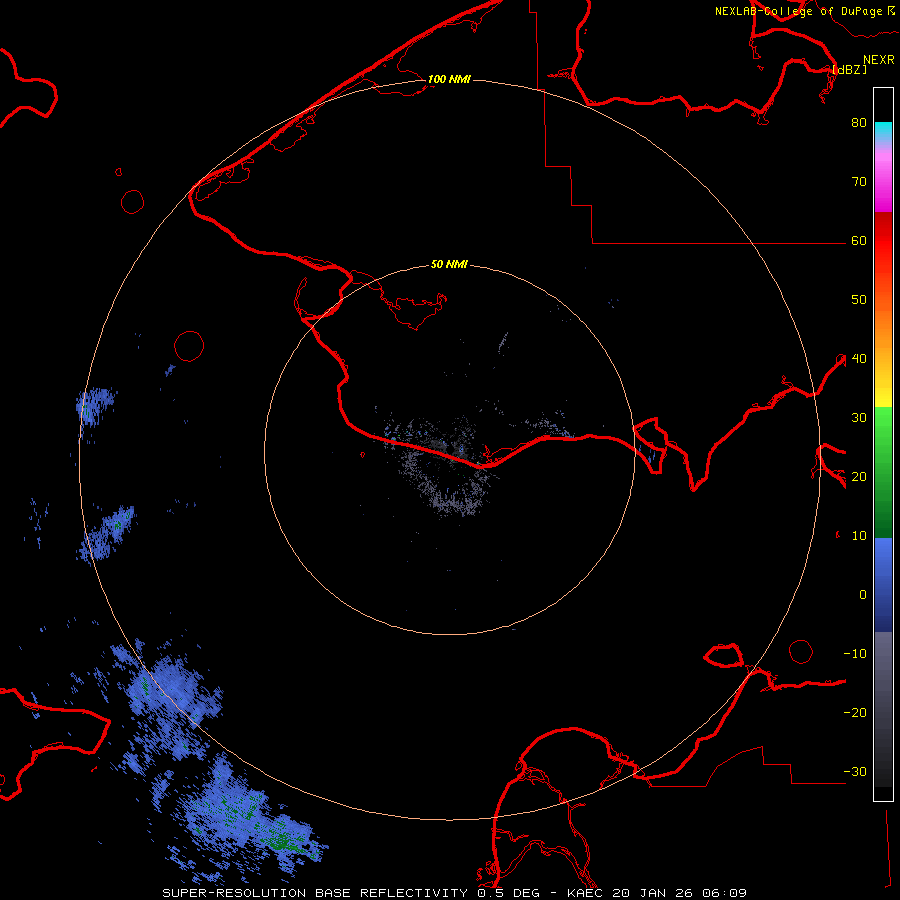Click the 60 dBZ scale value
900x900 pixels.
[x=859, y=241]
